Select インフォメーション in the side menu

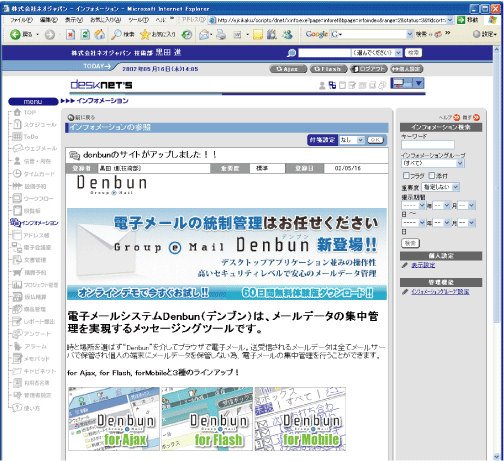[x=34, y=223]
